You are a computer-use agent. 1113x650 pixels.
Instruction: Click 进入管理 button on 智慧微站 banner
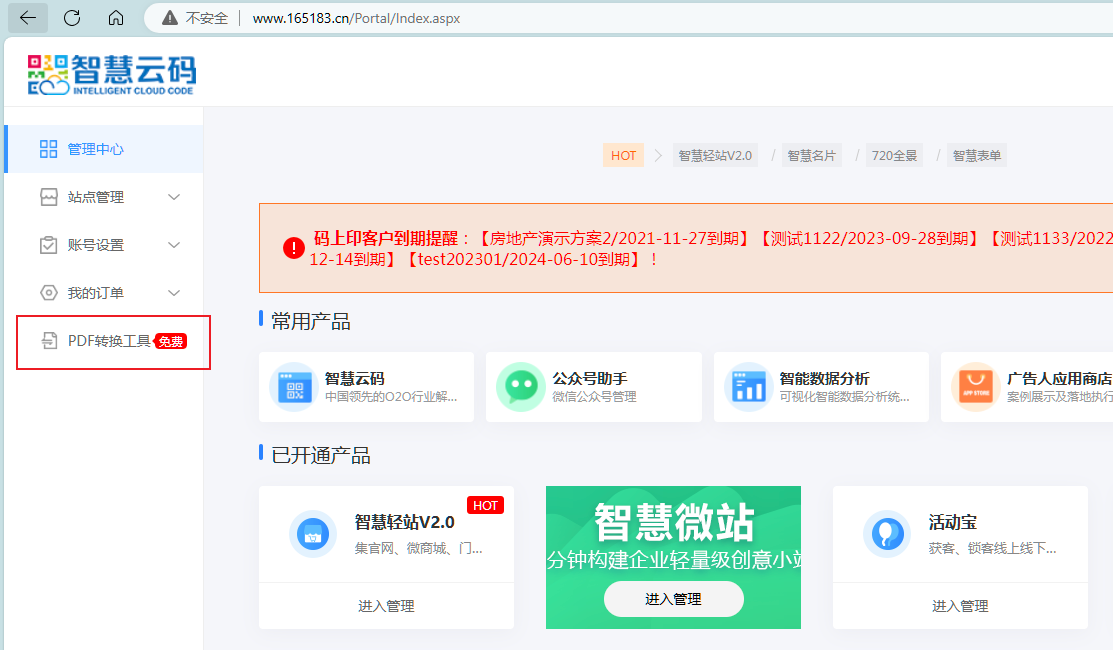point(673,599)
